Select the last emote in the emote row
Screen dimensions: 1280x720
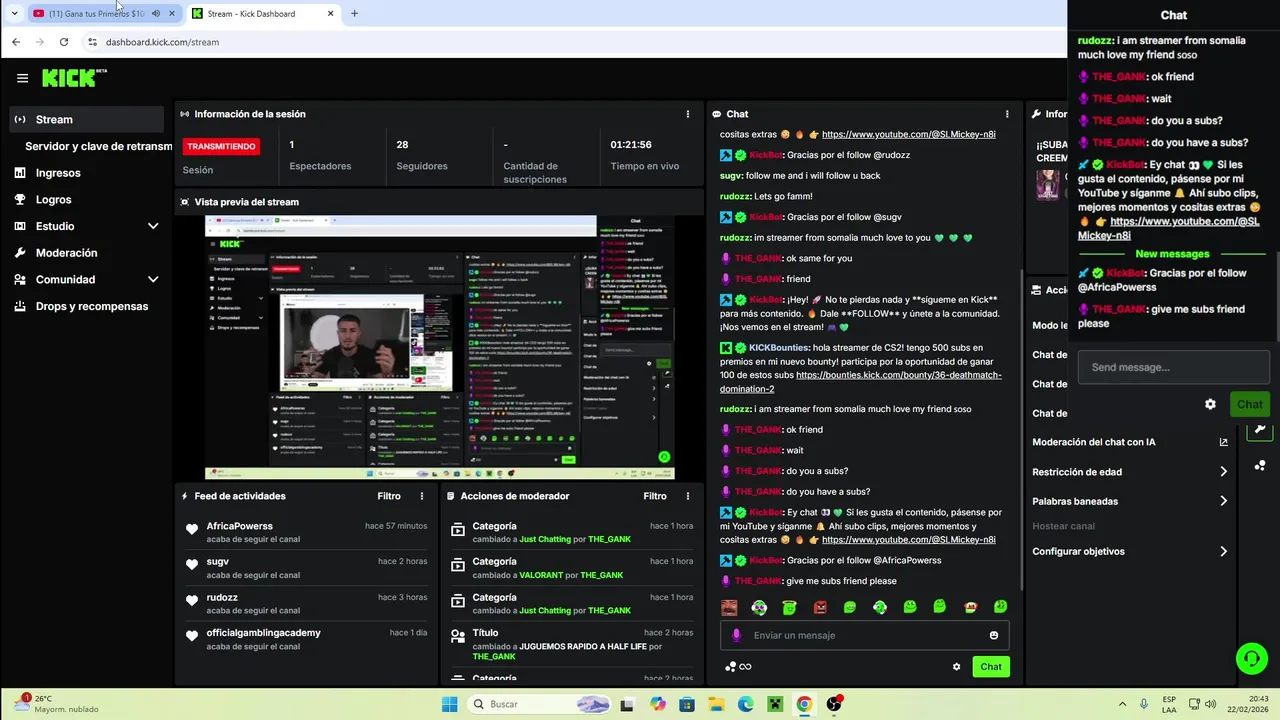(1000, 607)
